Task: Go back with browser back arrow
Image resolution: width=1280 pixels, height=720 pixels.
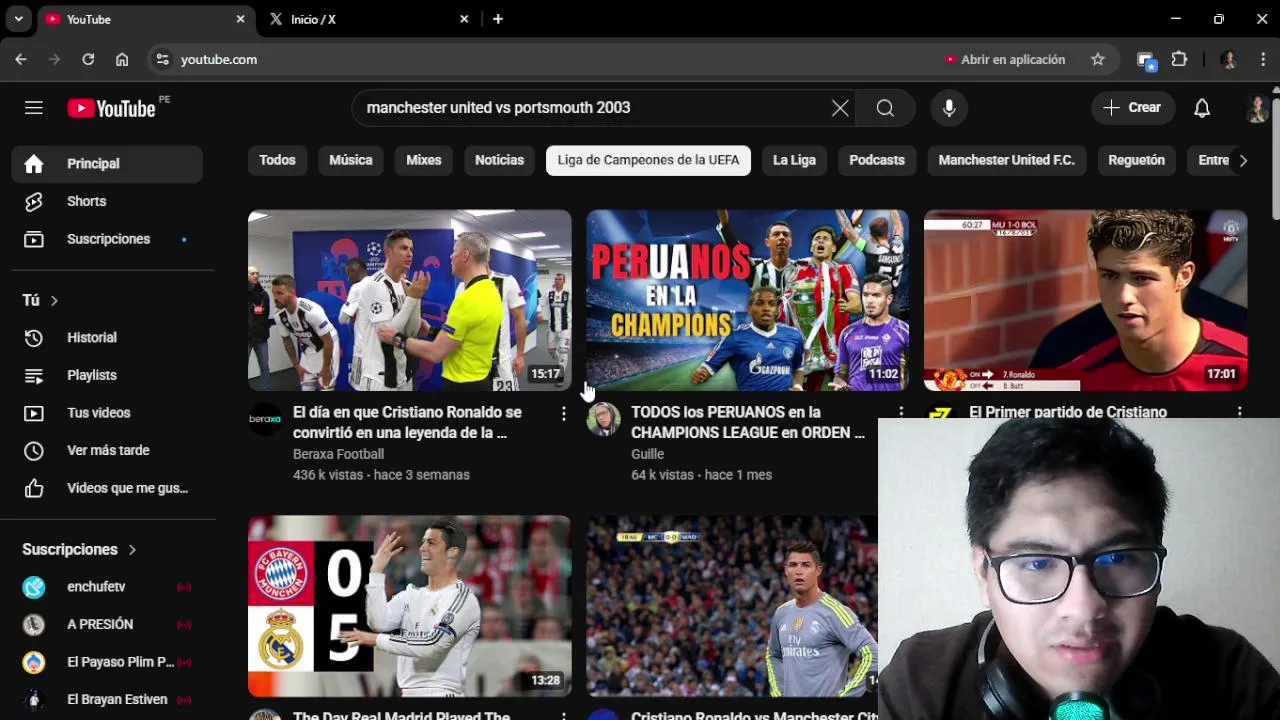Action: [x=21, y=60]
